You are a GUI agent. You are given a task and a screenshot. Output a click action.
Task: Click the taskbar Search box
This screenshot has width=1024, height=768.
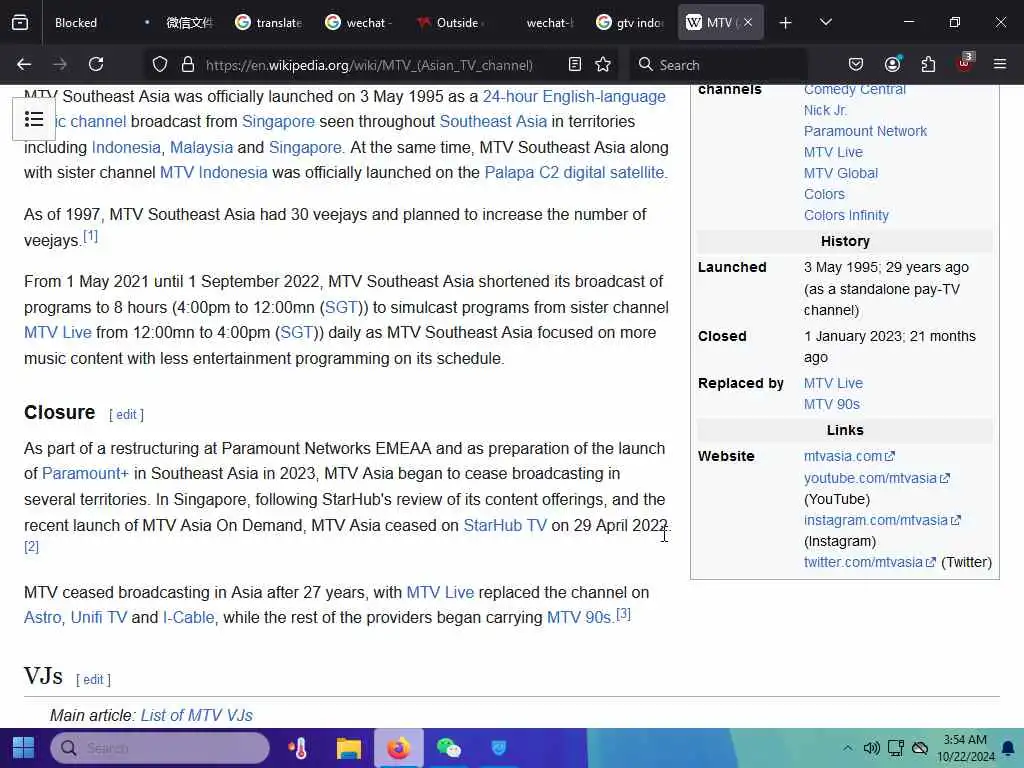[x=160, y=748]
